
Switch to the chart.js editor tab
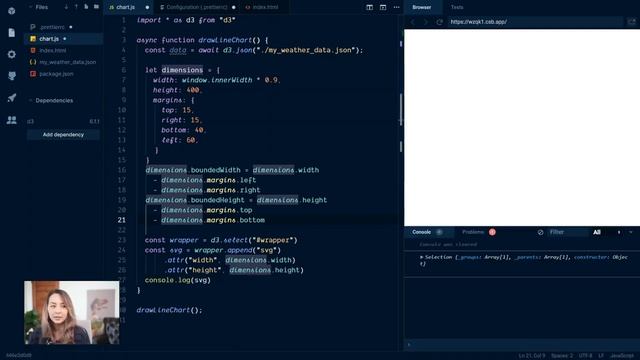pyautogui.click(x=127, y=7)
